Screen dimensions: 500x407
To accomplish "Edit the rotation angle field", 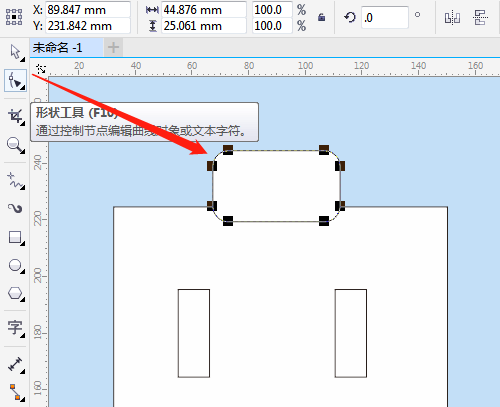I will (x=385, y=17).
